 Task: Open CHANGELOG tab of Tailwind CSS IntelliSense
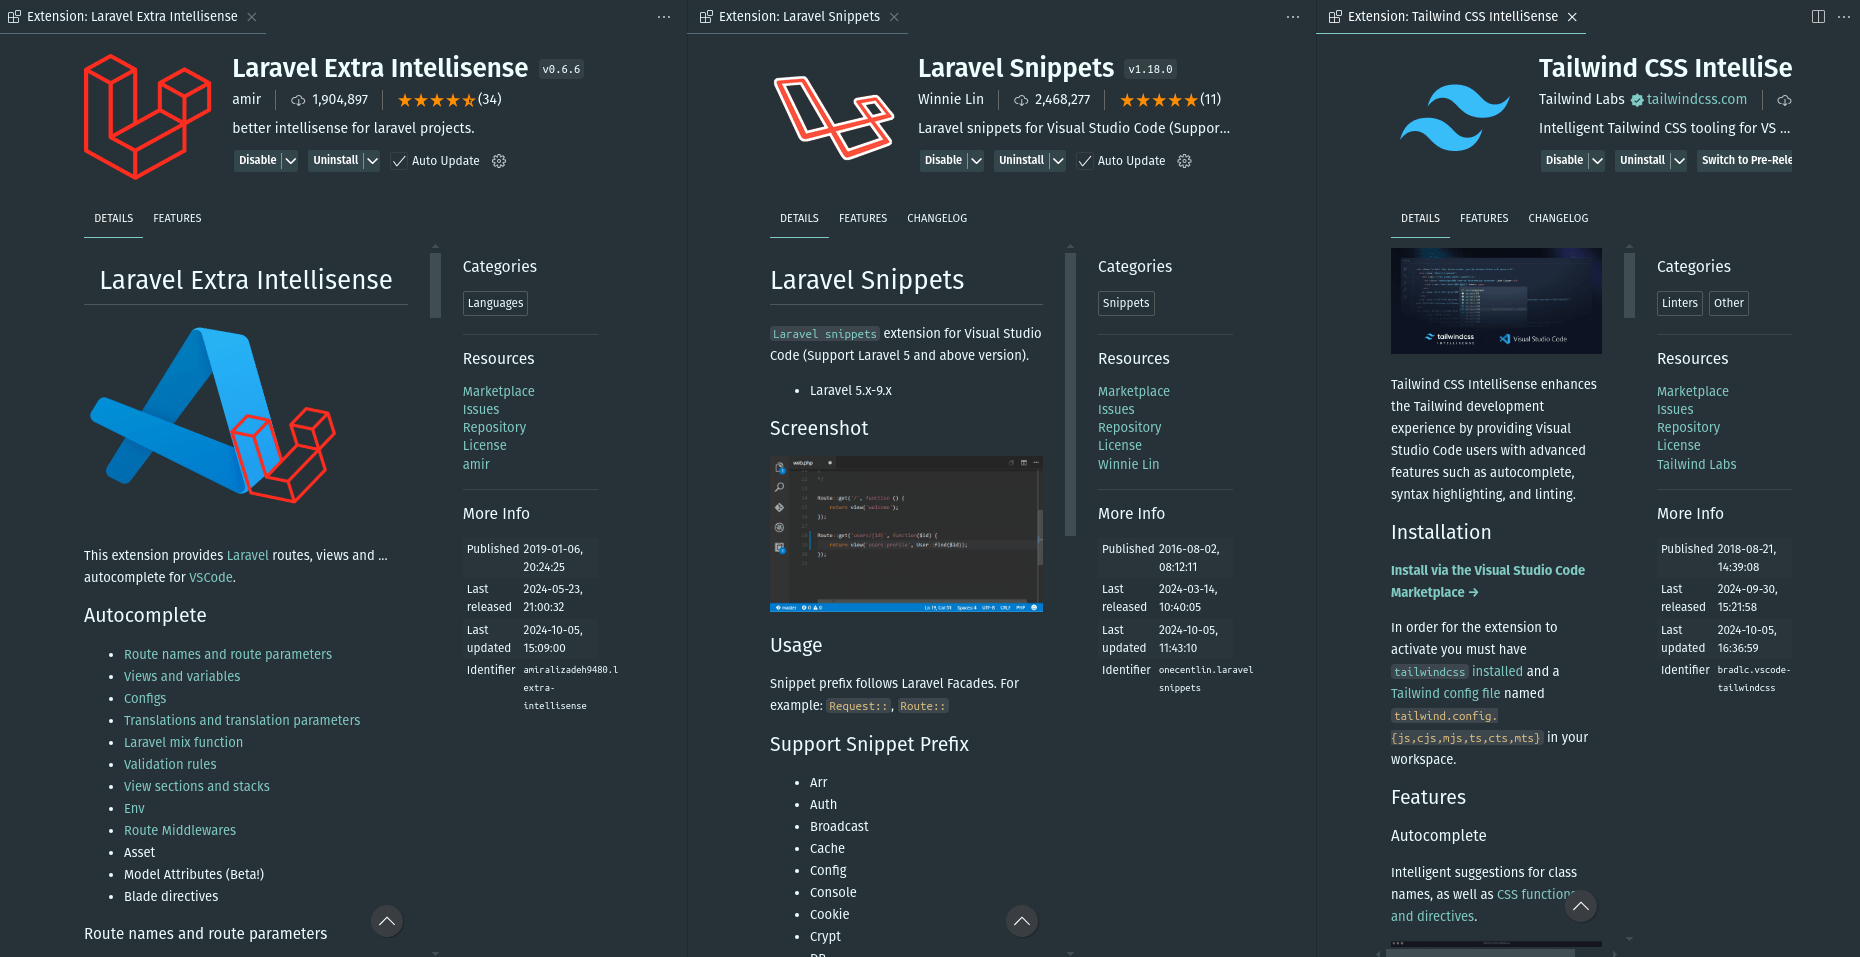click(1558, 218)
